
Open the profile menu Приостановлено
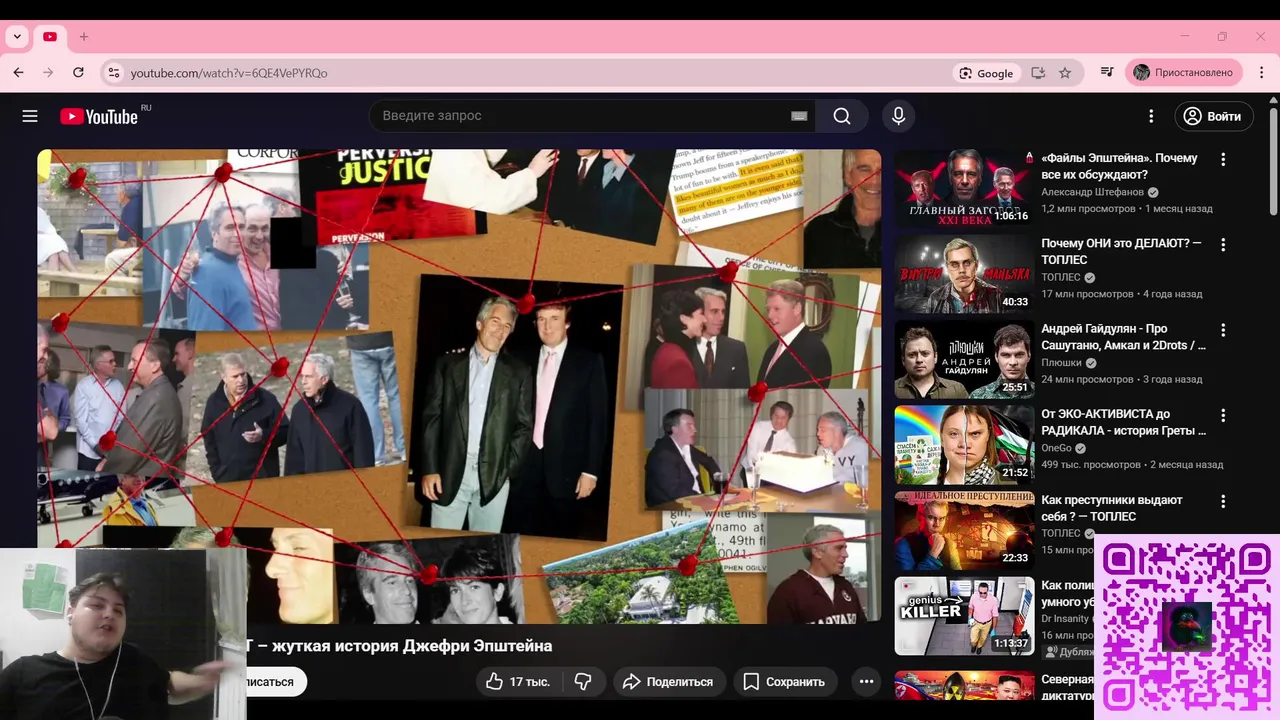click(x=1186, y=73)
